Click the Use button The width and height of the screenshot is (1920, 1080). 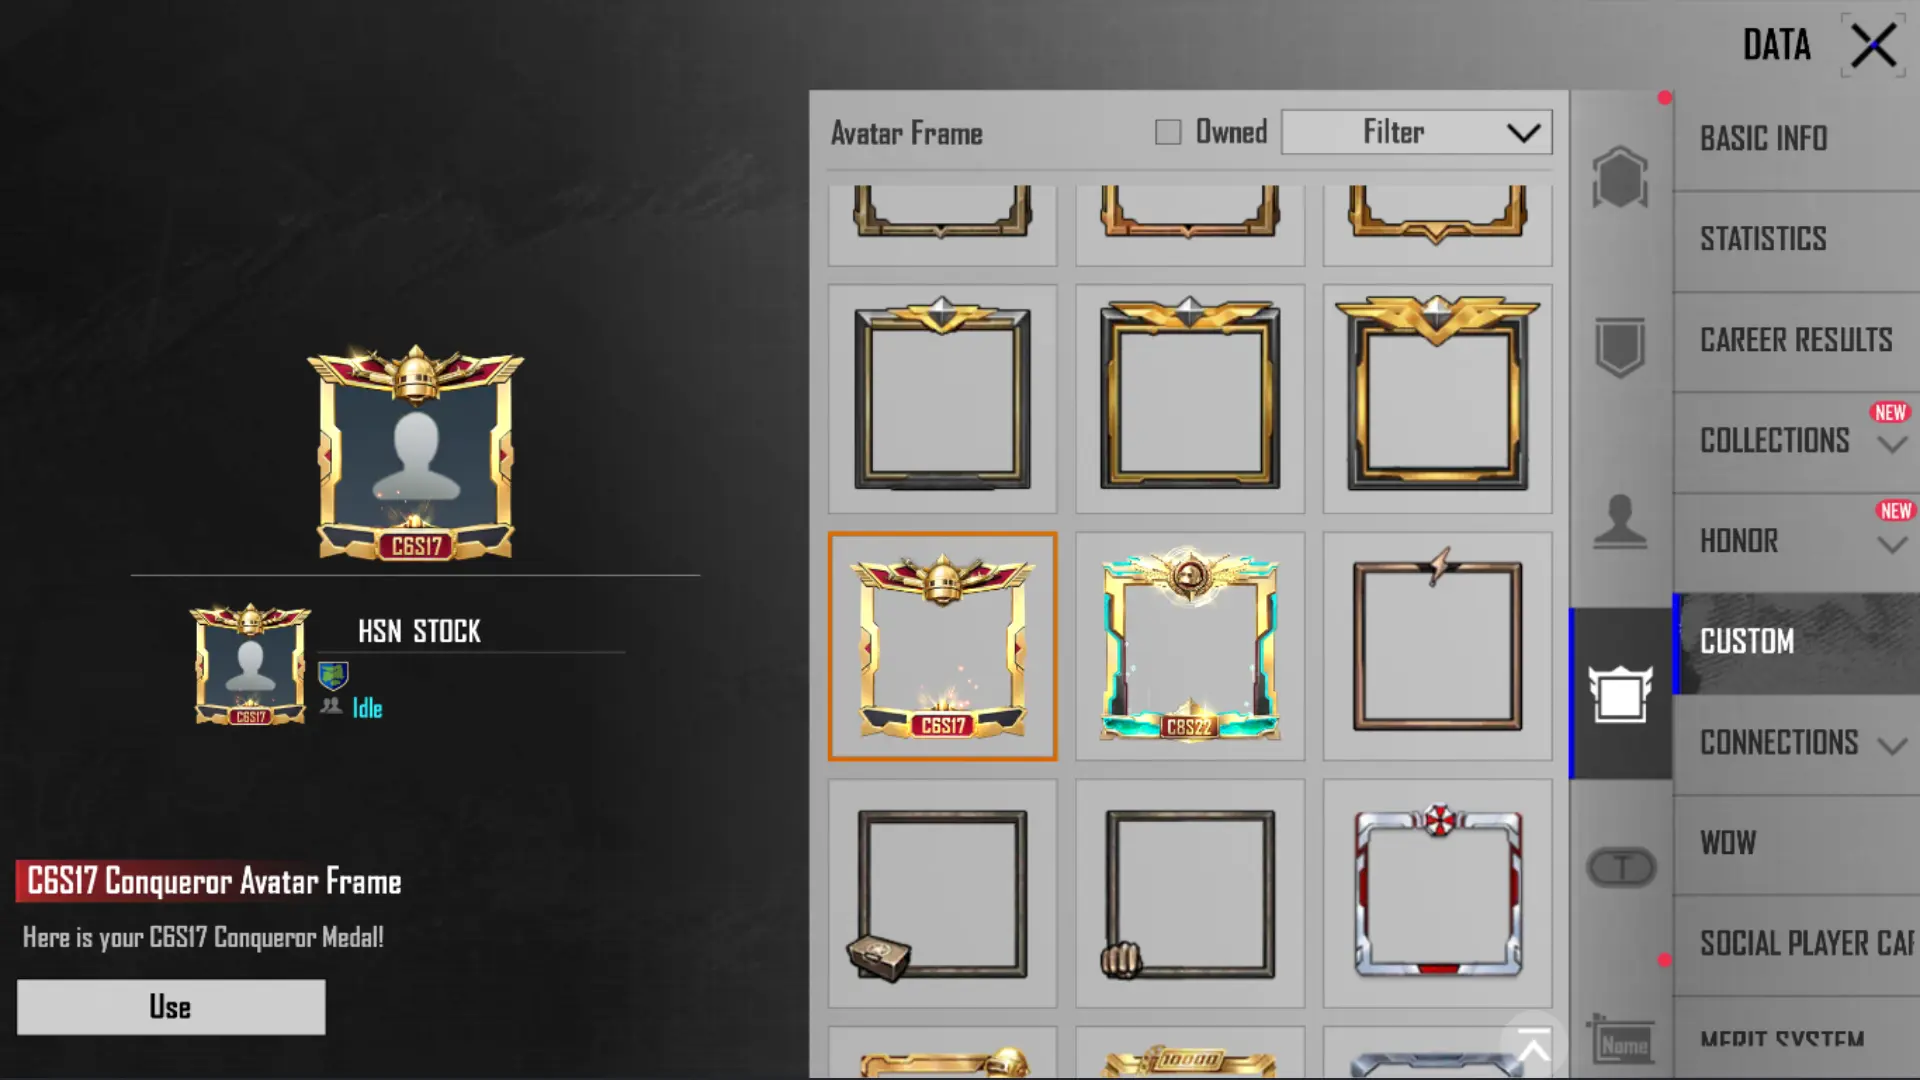tap(171, 1007)
